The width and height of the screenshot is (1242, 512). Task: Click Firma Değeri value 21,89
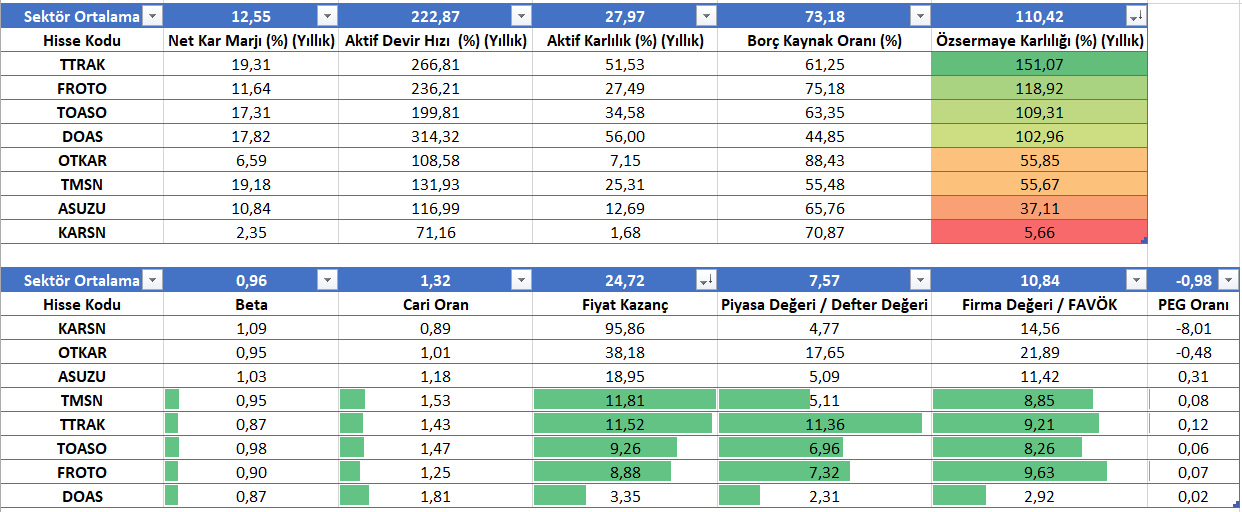click(x=1039, y=352)
